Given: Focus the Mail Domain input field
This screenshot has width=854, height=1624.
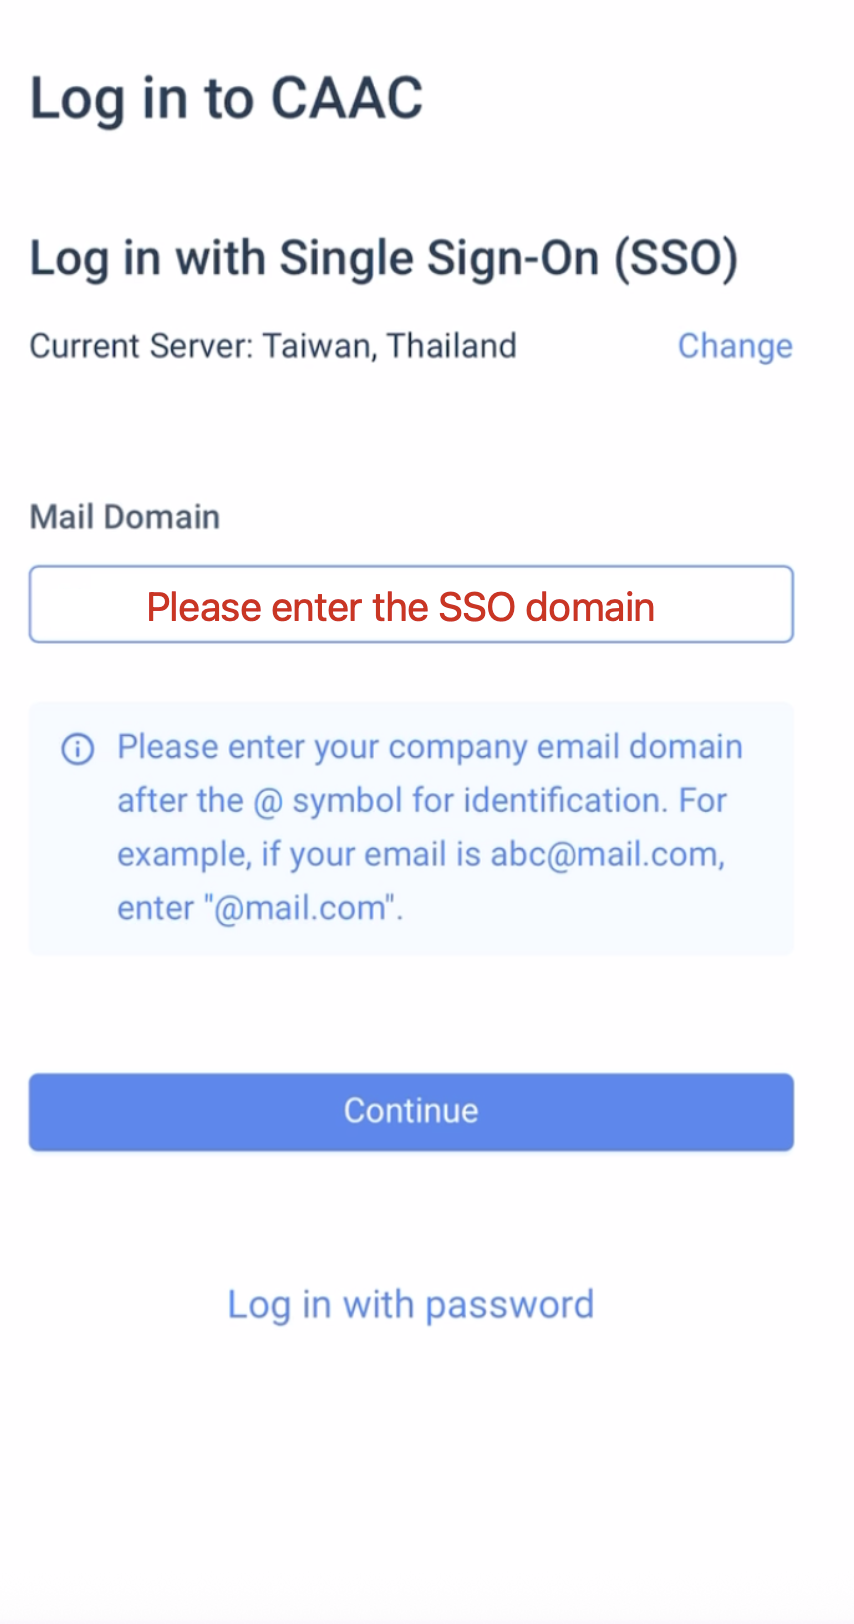Looking at the screenshot, I should 411,604.
